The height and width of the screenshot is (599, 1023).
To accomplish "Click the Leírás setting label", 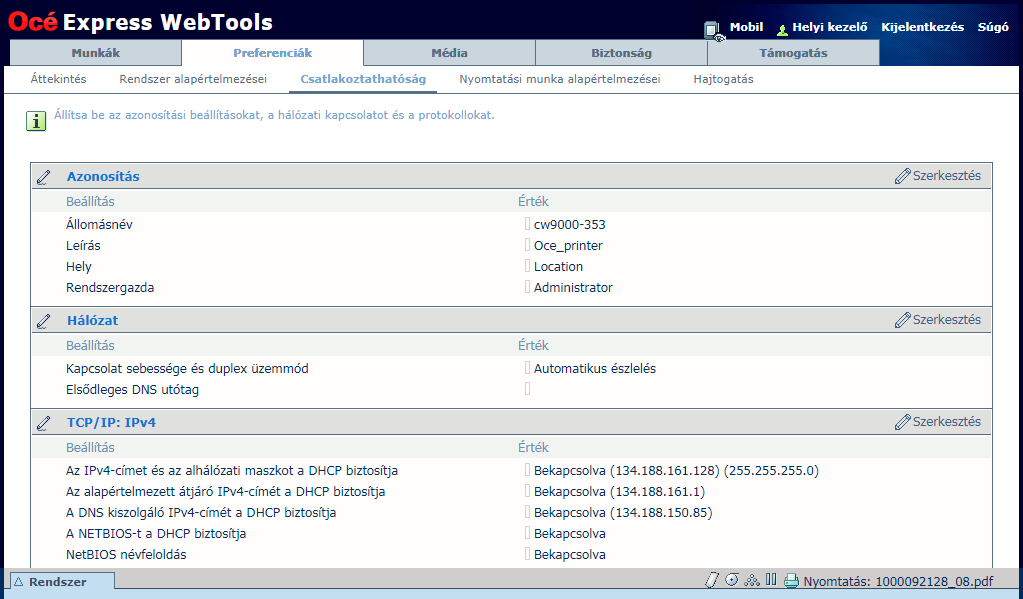I will click(83, 245).
